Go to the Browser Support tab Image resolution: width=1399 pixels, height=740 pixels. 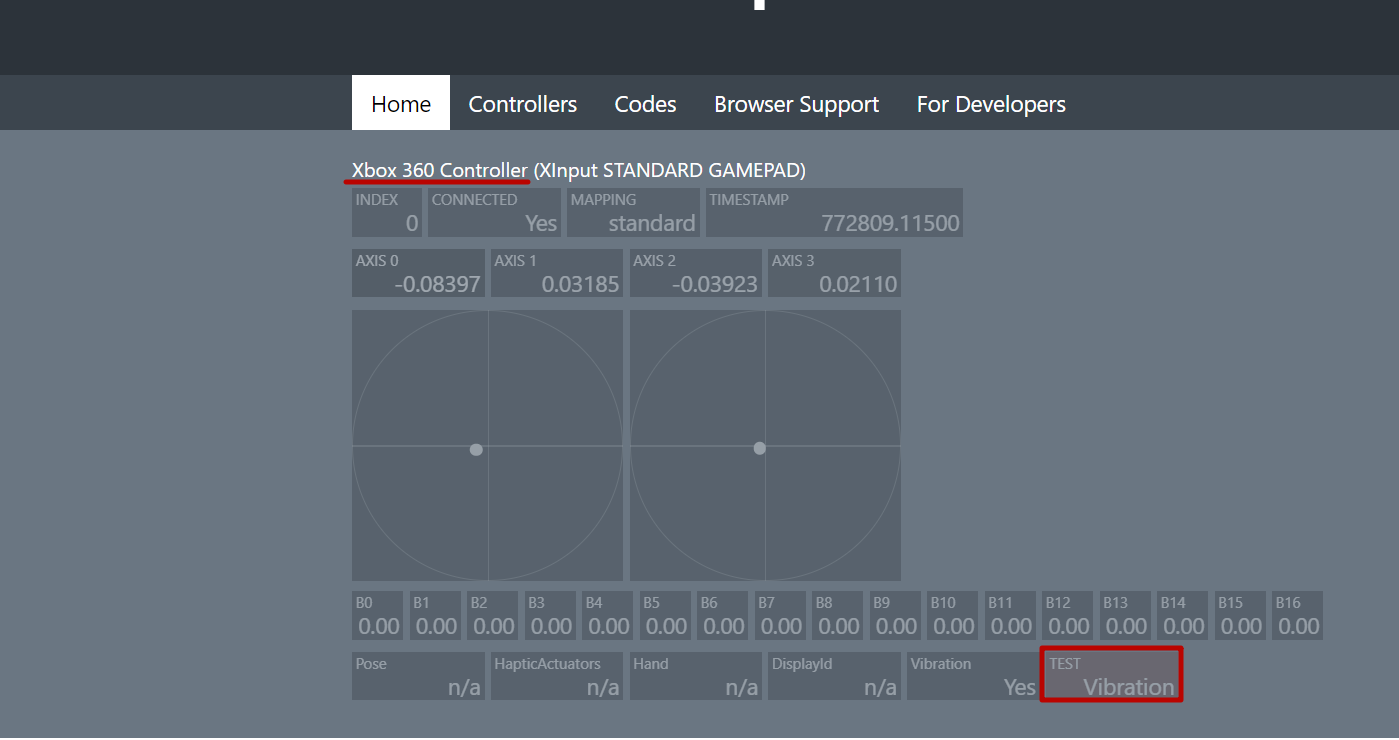tap(796, 104)
